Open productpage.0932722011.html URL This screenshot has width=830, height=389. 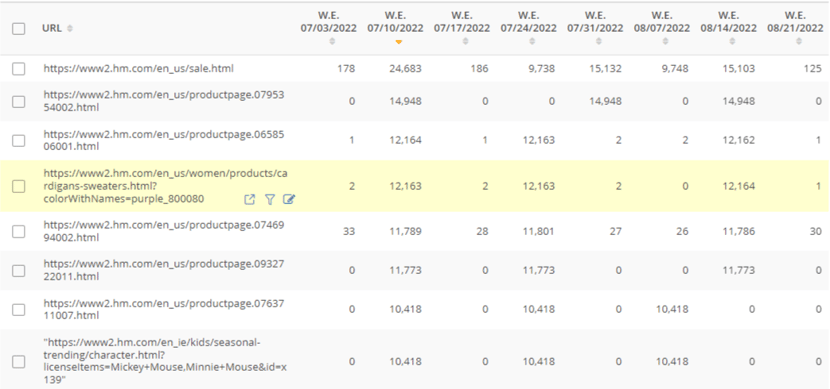[x=164, y=270]
